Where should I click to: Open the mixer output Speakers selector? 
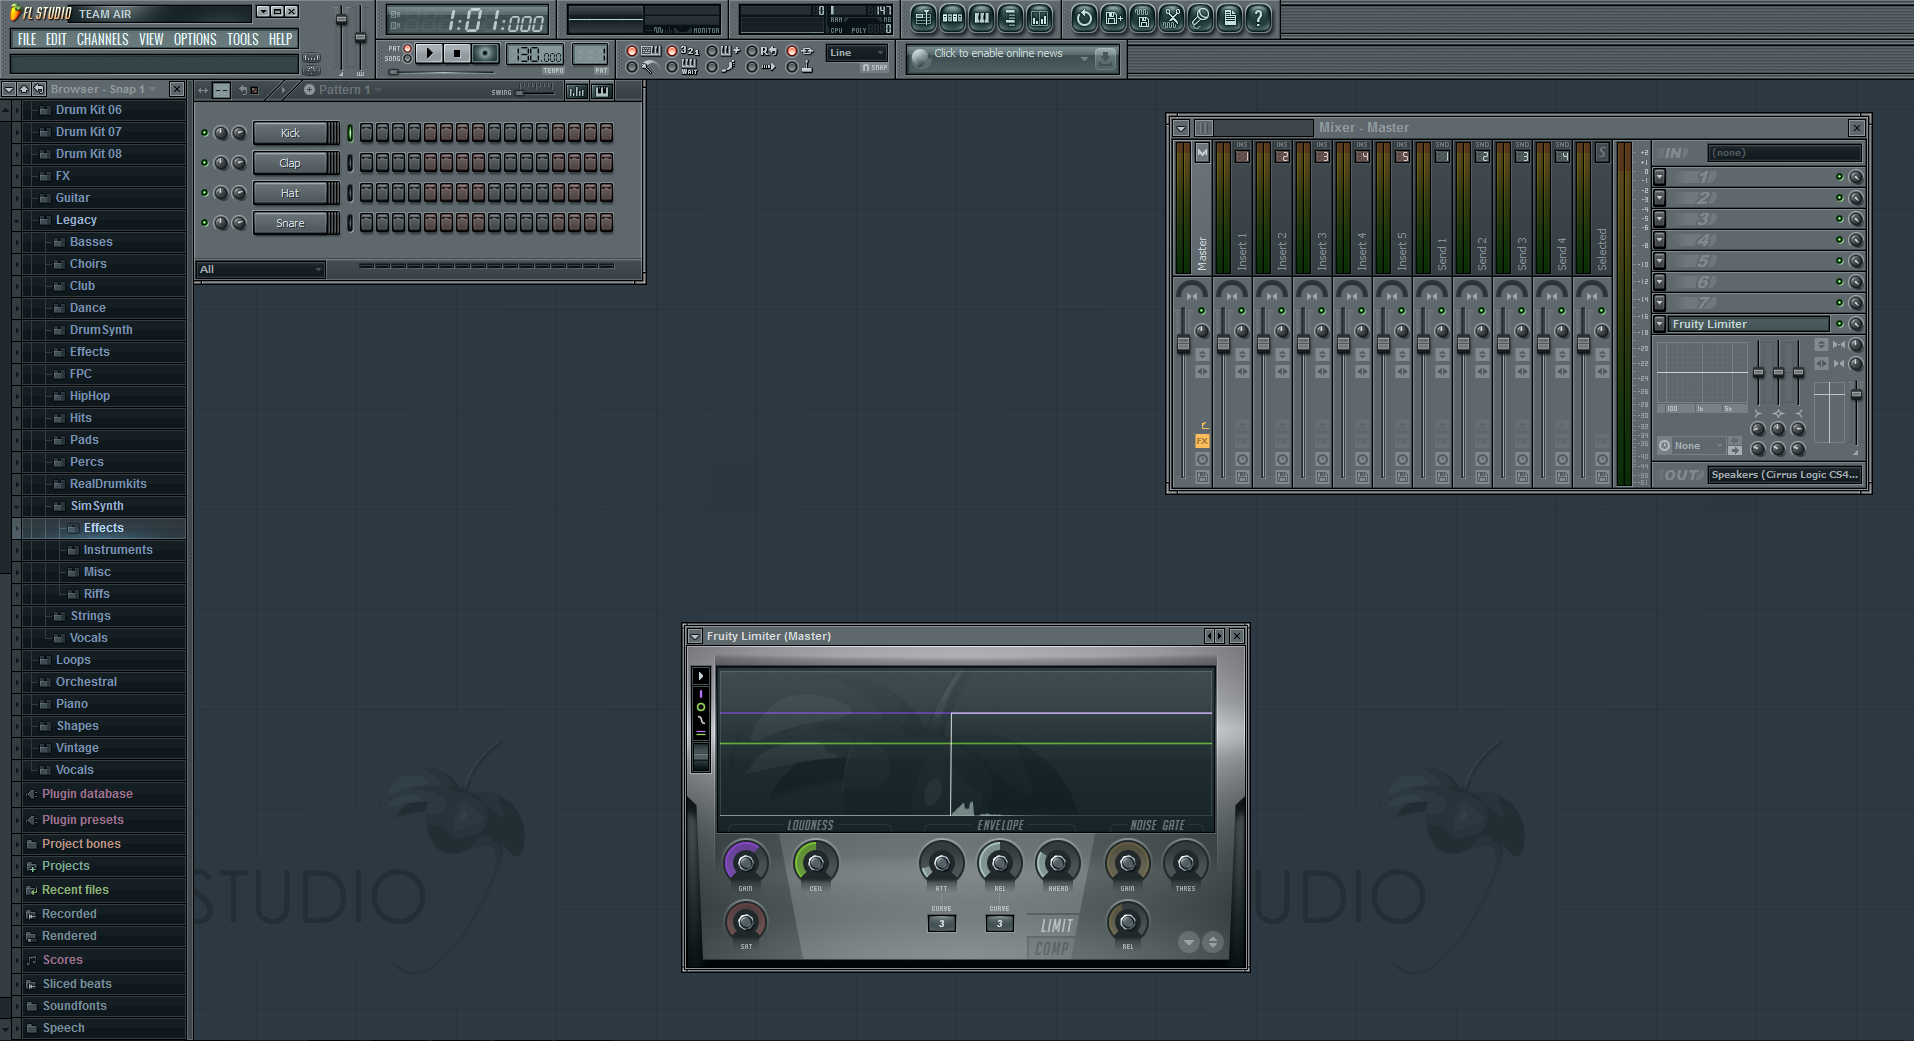click(1785, 475)
